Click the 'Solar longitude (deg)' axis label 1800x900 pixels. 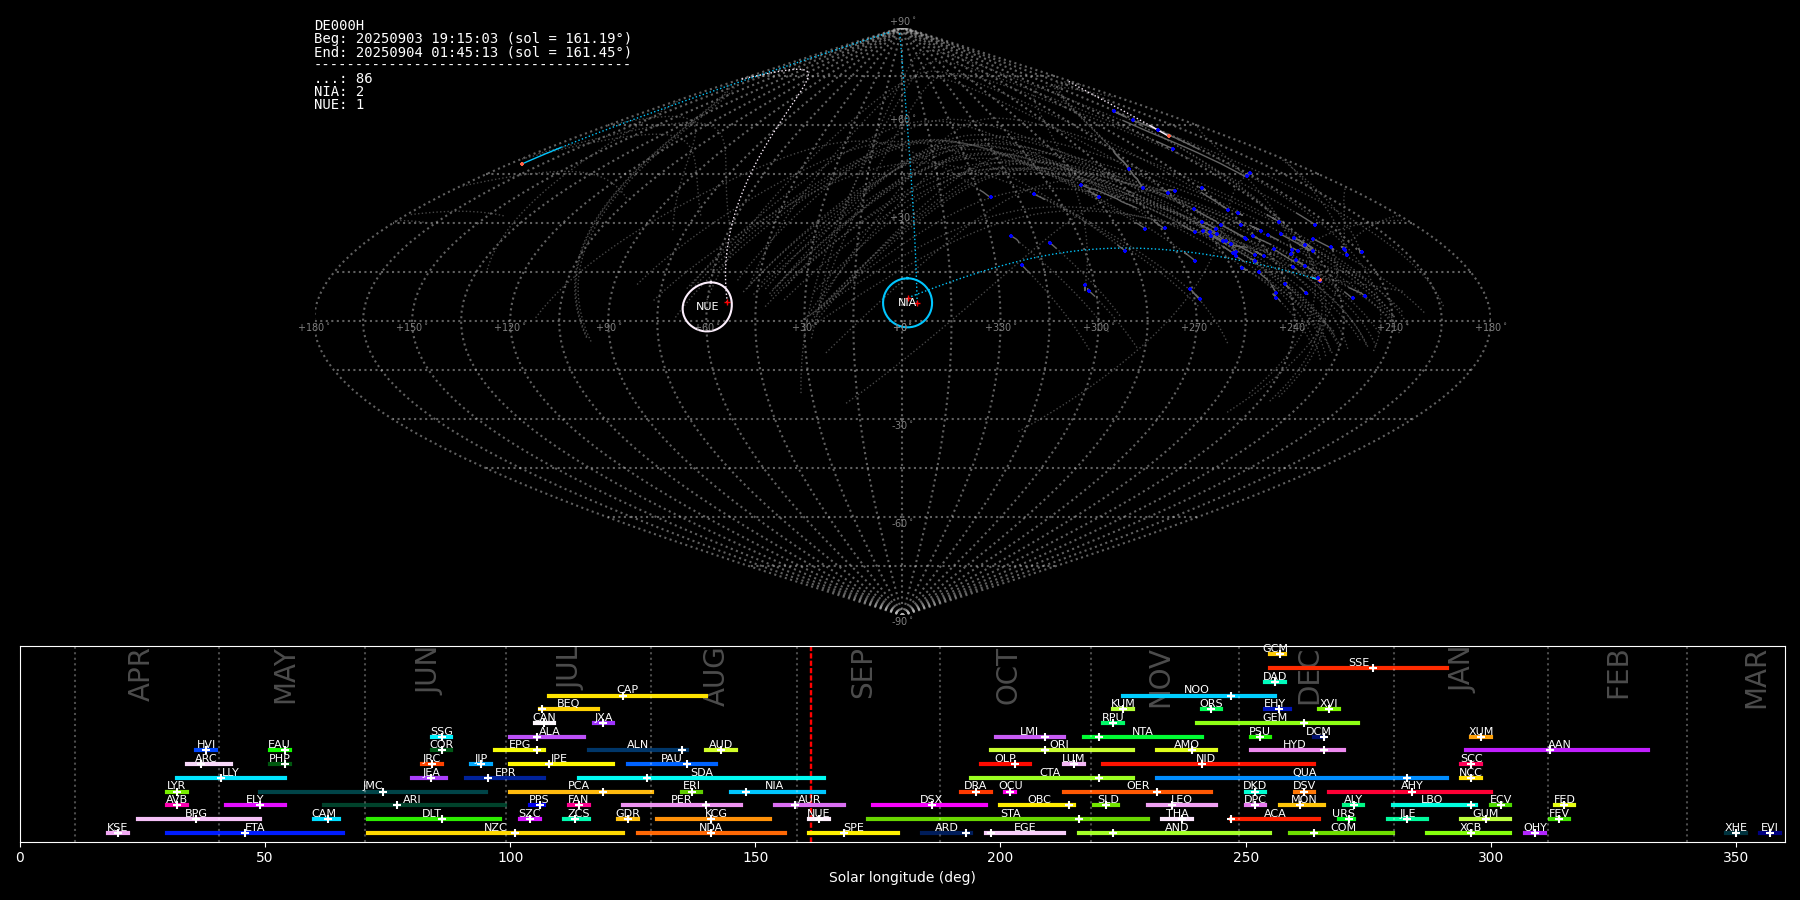(x=902, y=877)
